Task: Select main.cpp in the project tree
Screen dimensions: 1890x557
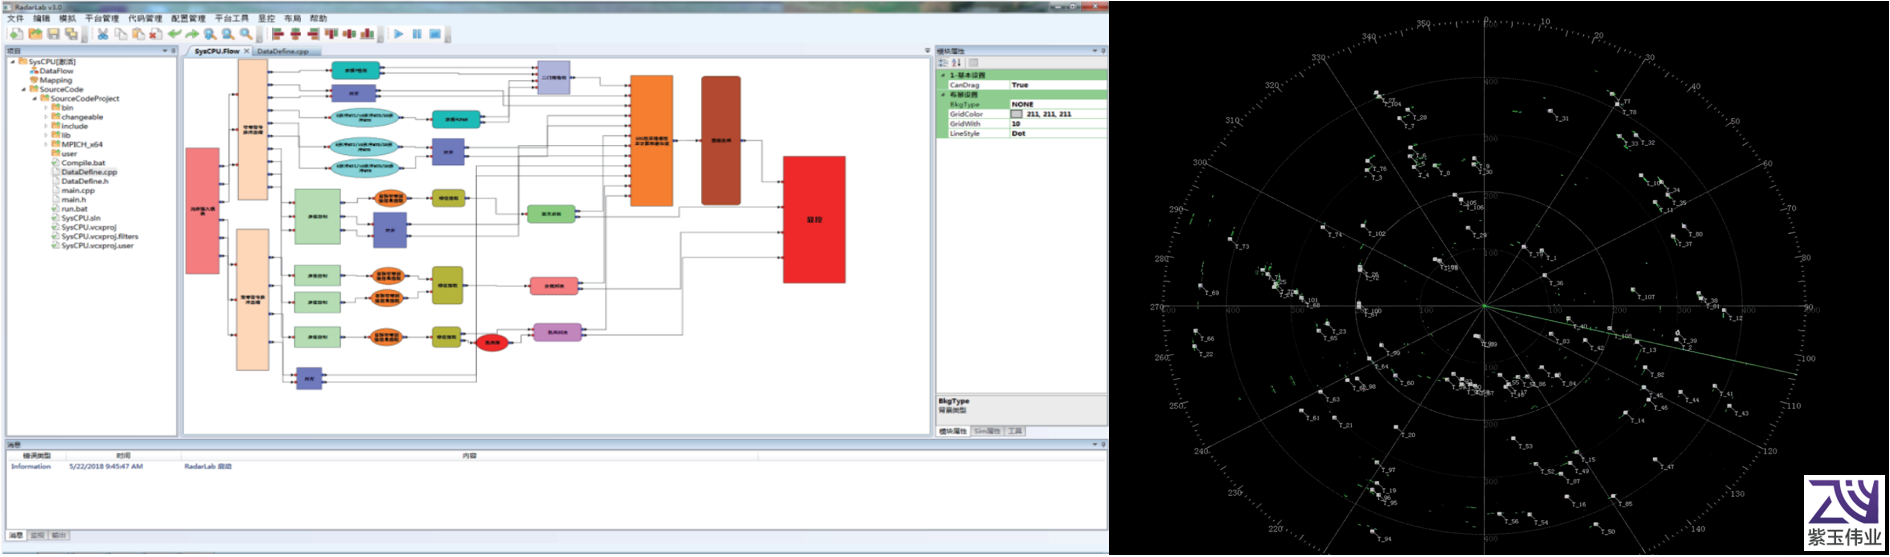Action: pyautogui.click(x=77, y=190)
